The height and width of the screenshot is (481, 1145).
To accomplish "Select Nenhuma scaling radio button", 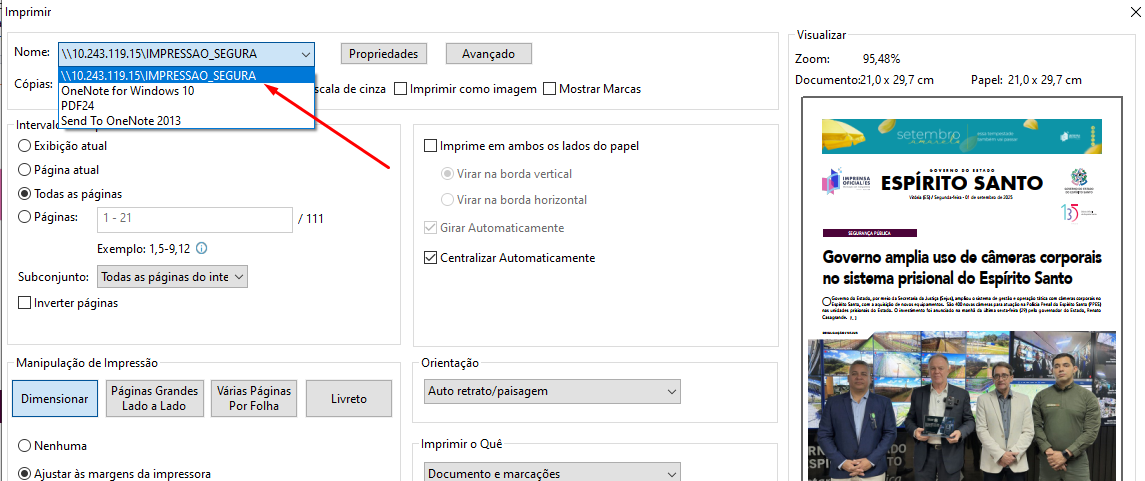I will point(24,445).
